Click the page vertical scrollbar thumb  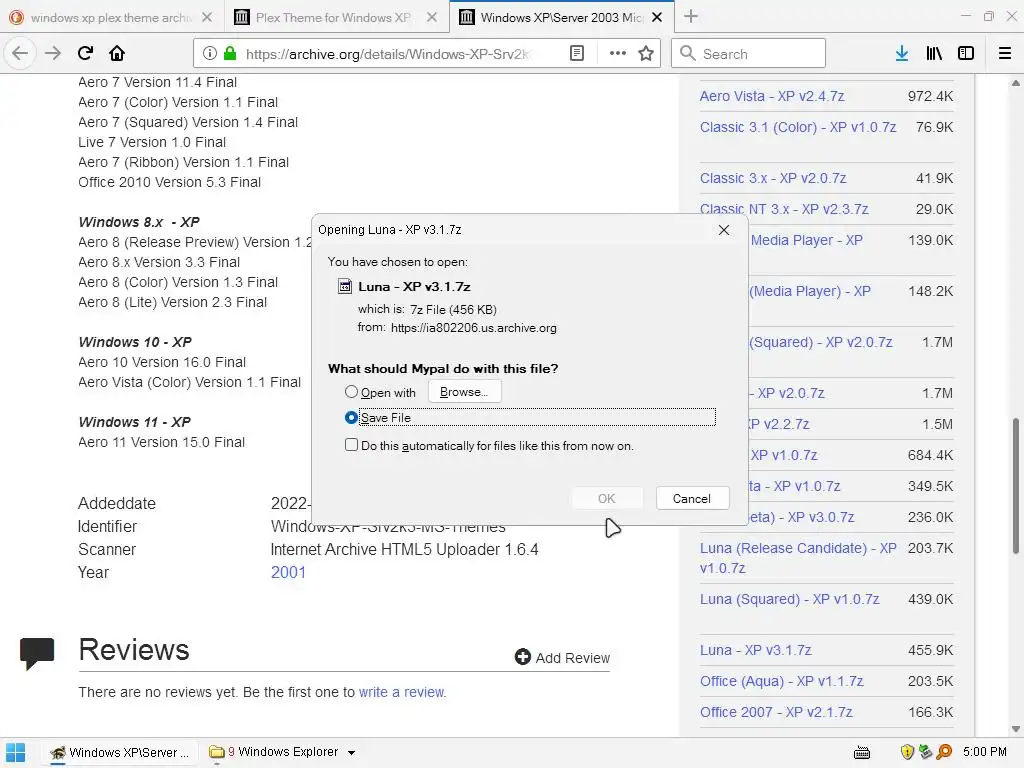click(1016, 486)
